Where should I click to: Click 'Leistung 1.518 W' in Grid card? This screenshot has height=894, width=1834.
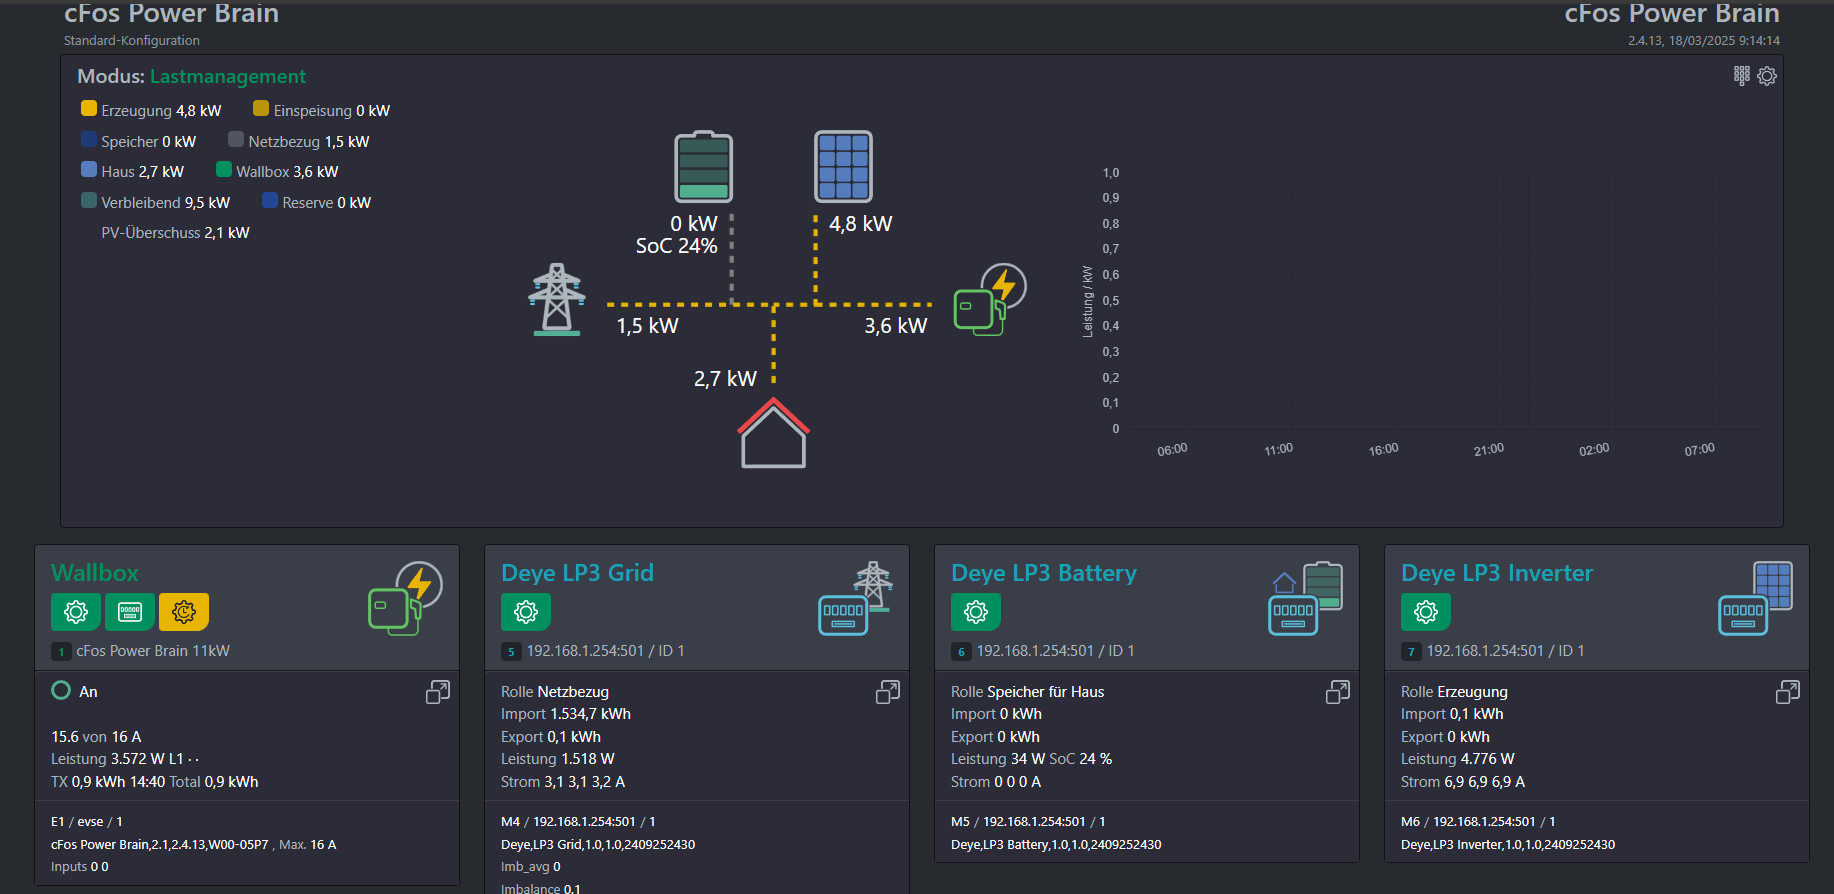[x=558, y=759]
